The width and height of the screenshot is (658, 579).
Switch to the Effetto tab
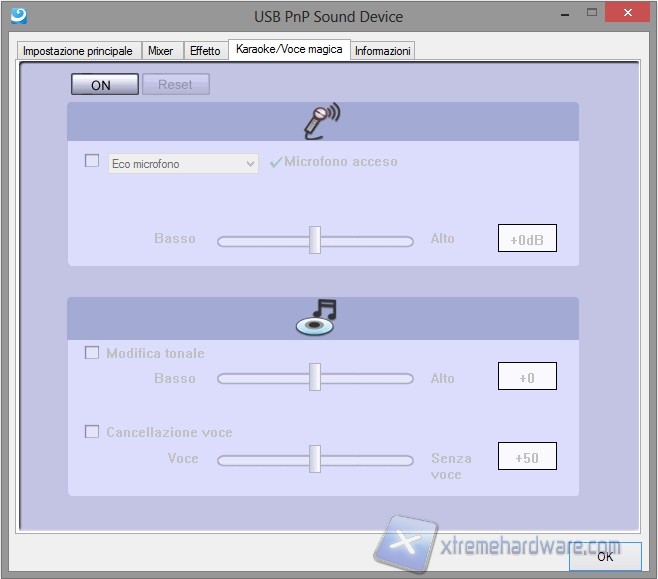(x=205, y=51)
